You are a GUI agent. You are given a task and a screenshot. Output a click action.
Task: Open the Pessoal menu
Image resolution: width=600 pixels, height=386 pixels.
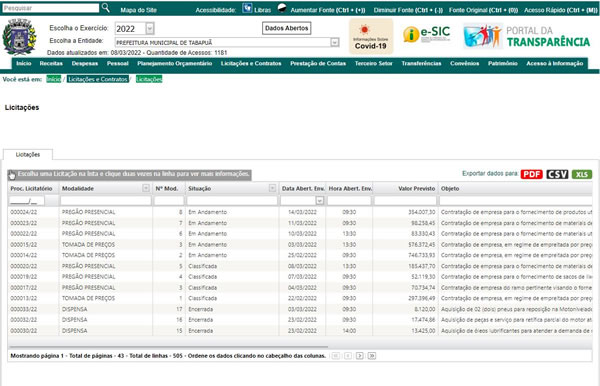point(117,64)
